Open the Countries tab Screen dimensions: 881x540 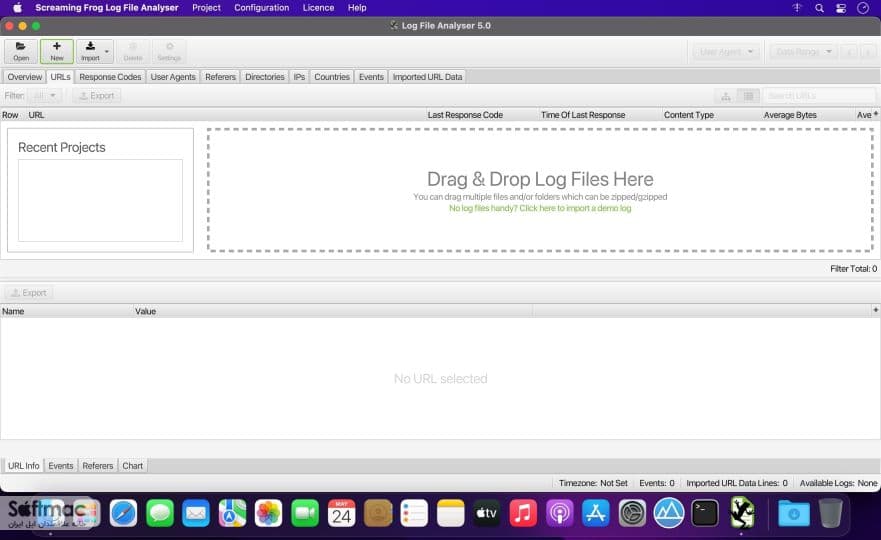(331, 77)
